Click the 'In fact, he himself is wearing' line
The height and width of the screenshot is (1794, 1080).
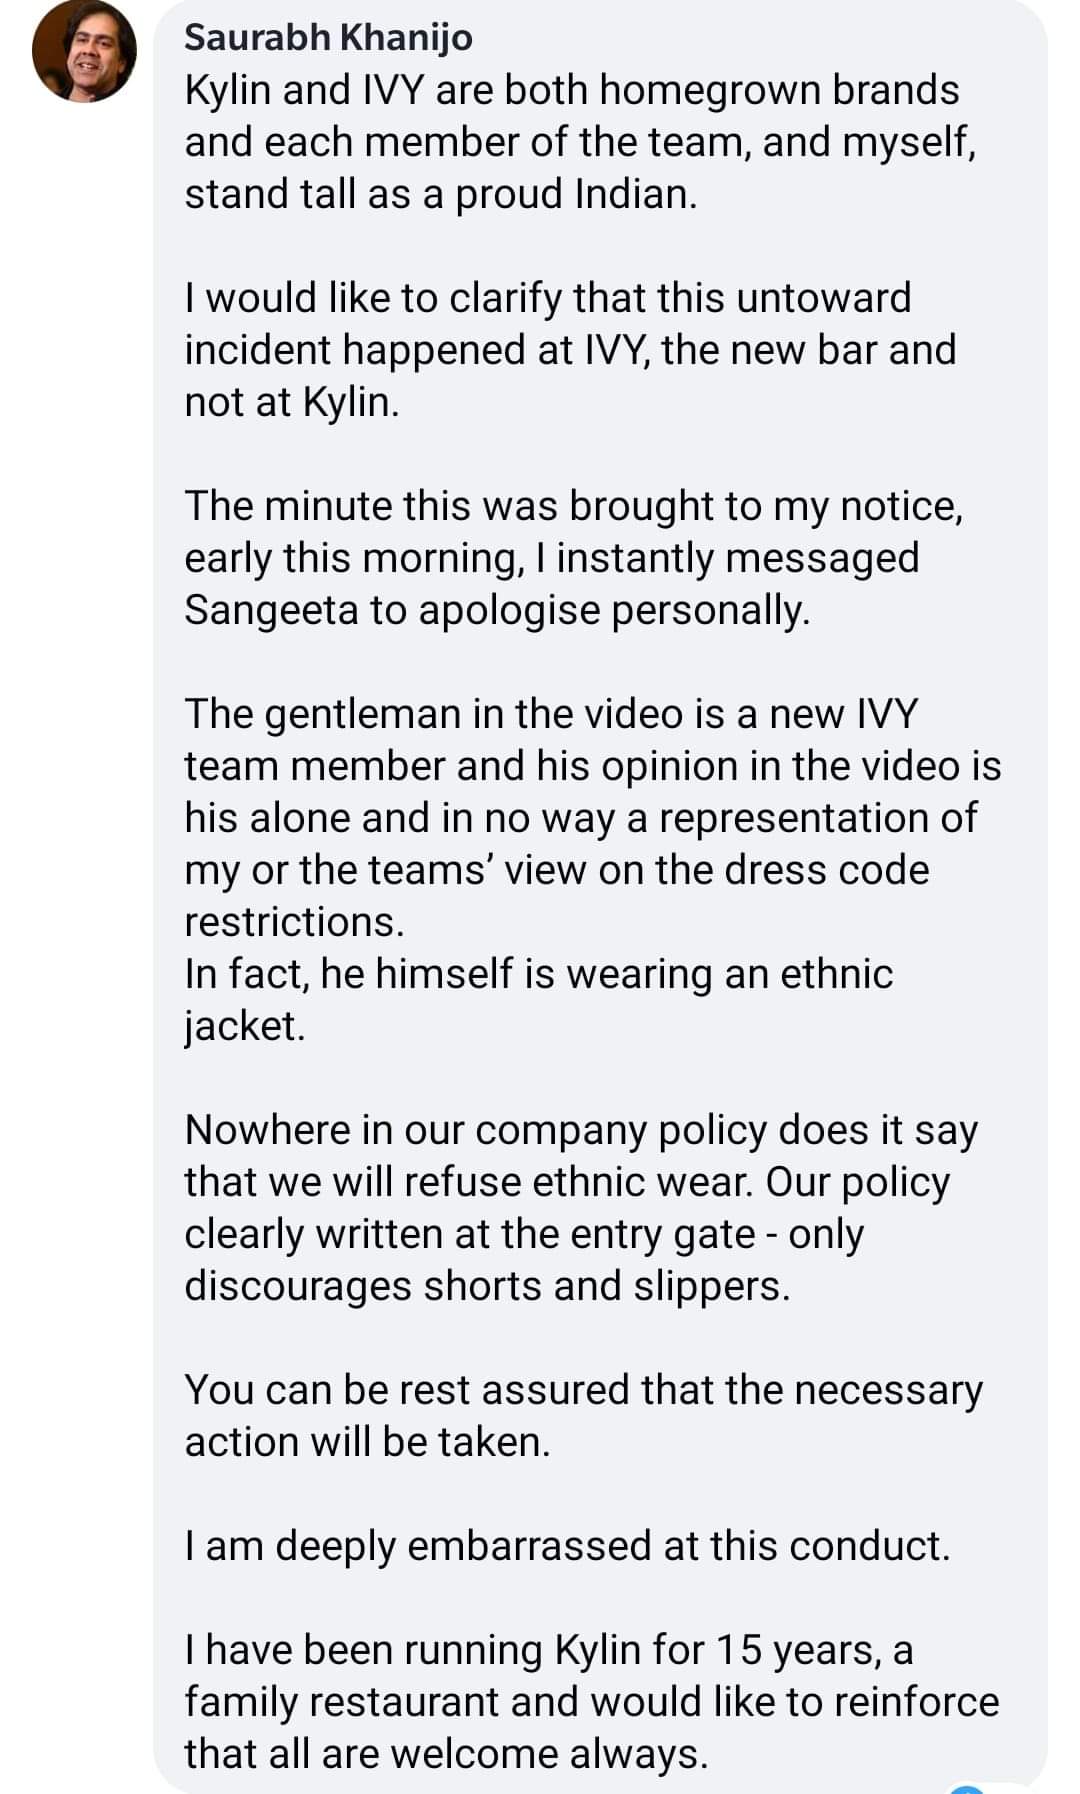point(538,974)
